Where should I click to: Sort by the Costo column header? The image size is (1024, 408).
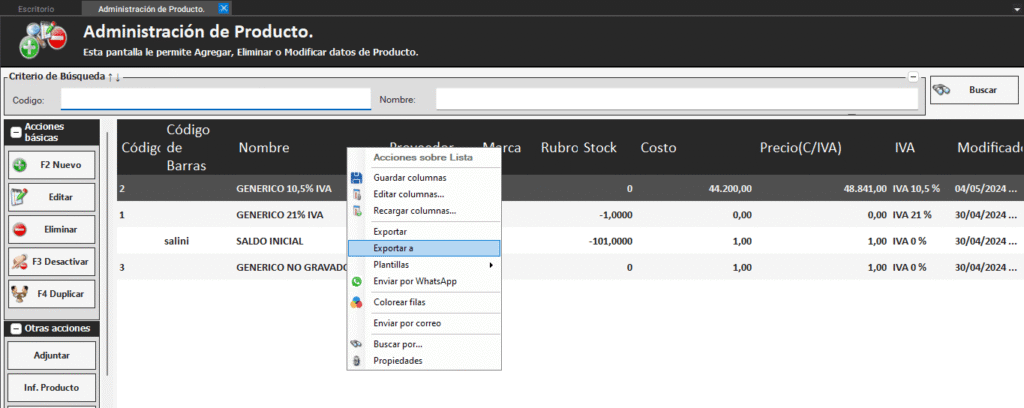pyautogui.click(x=659, y=147)
